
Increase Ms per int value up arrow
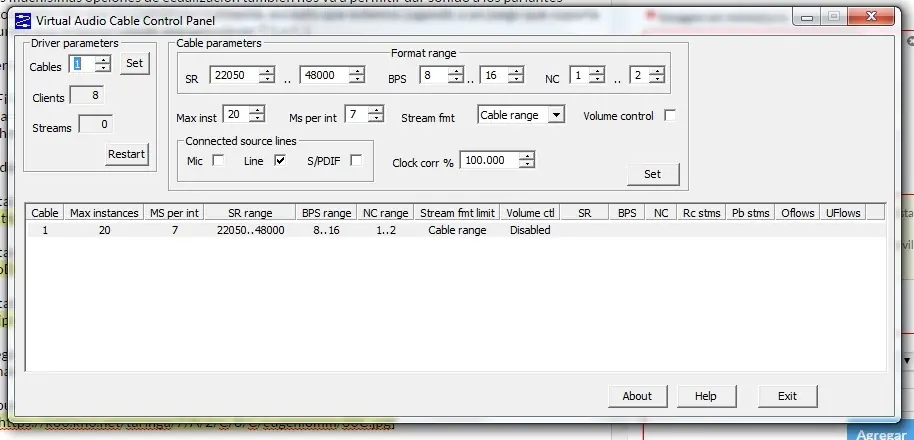pos(376,110)
